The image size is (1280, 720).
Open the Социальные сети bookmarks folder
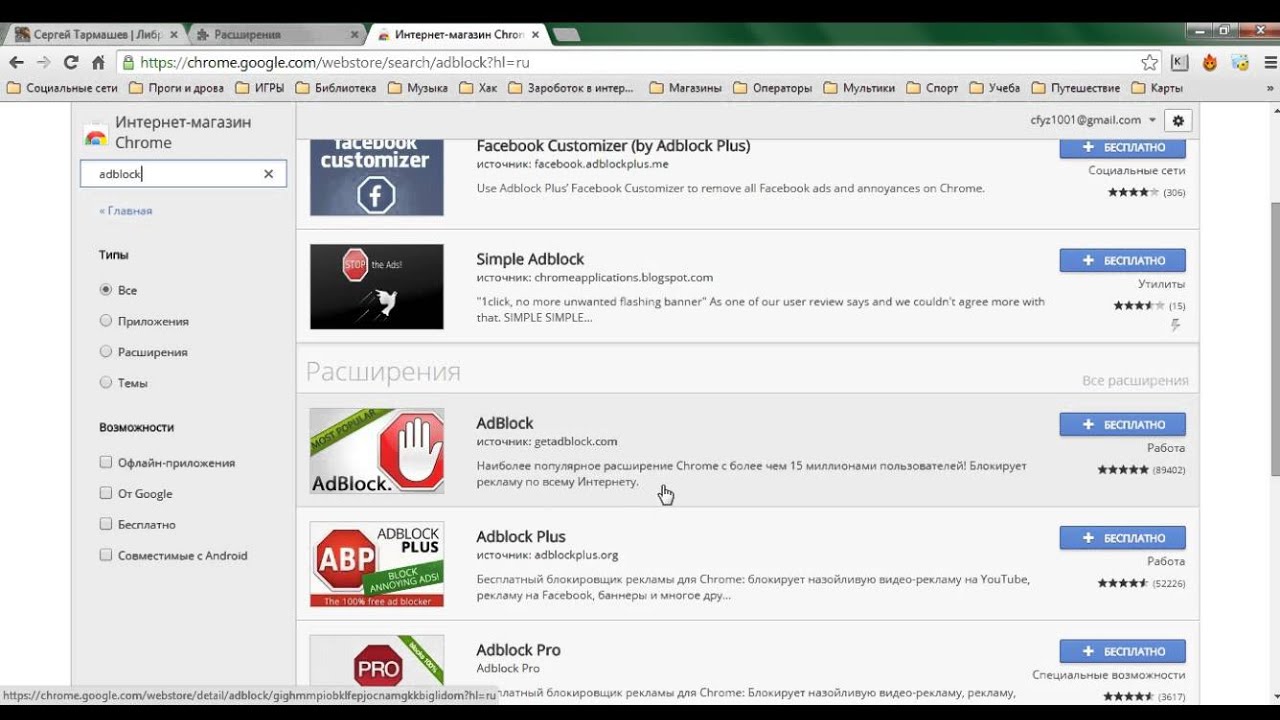point(62,88)
